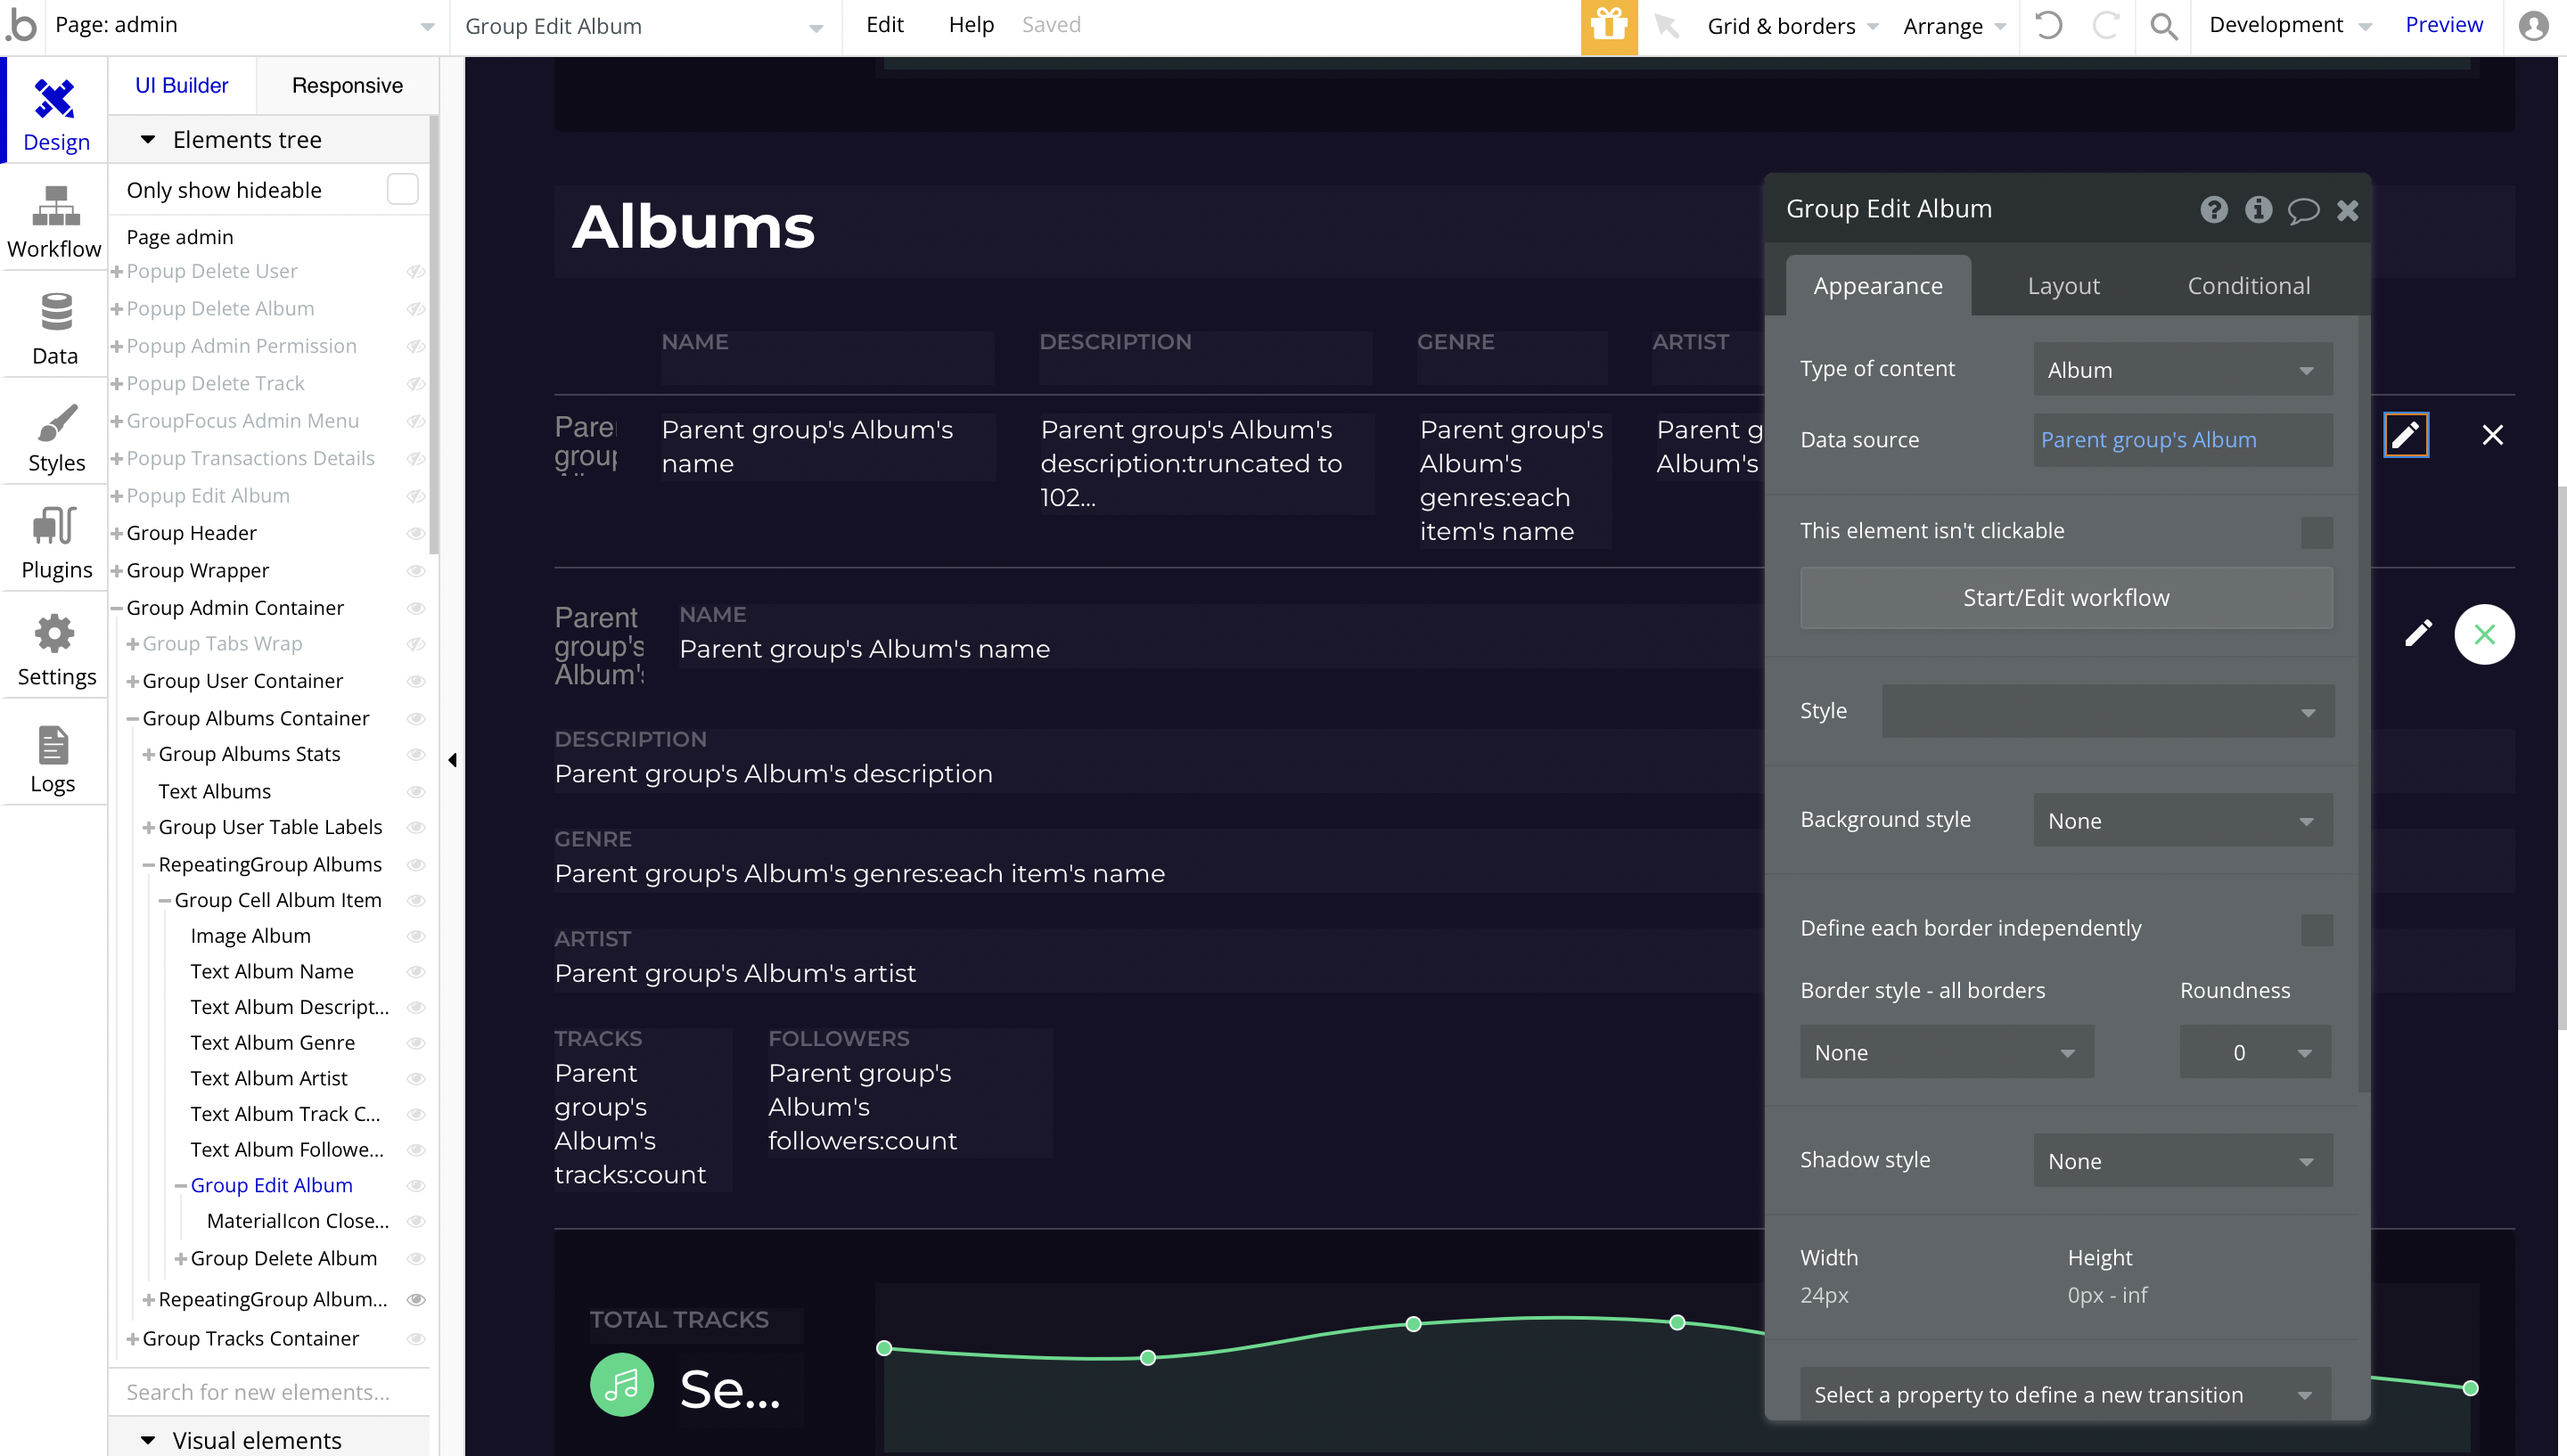Open the Workflow tab in sidebar

coord(54,222)
